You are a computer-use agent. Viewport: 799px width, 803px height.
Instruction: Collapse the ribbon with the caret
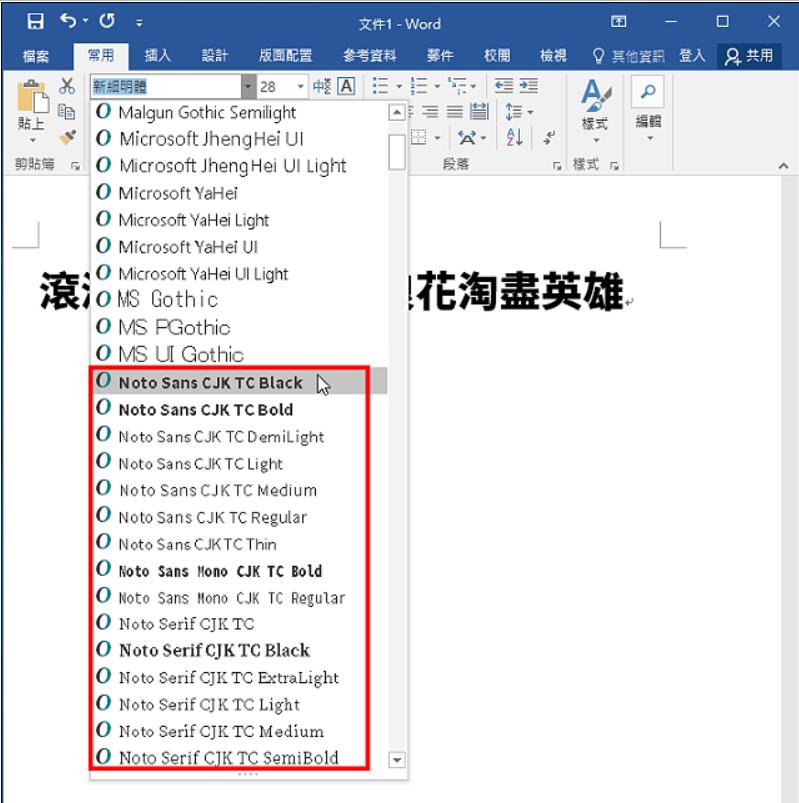pyautogui.click(x=783, y=165)
